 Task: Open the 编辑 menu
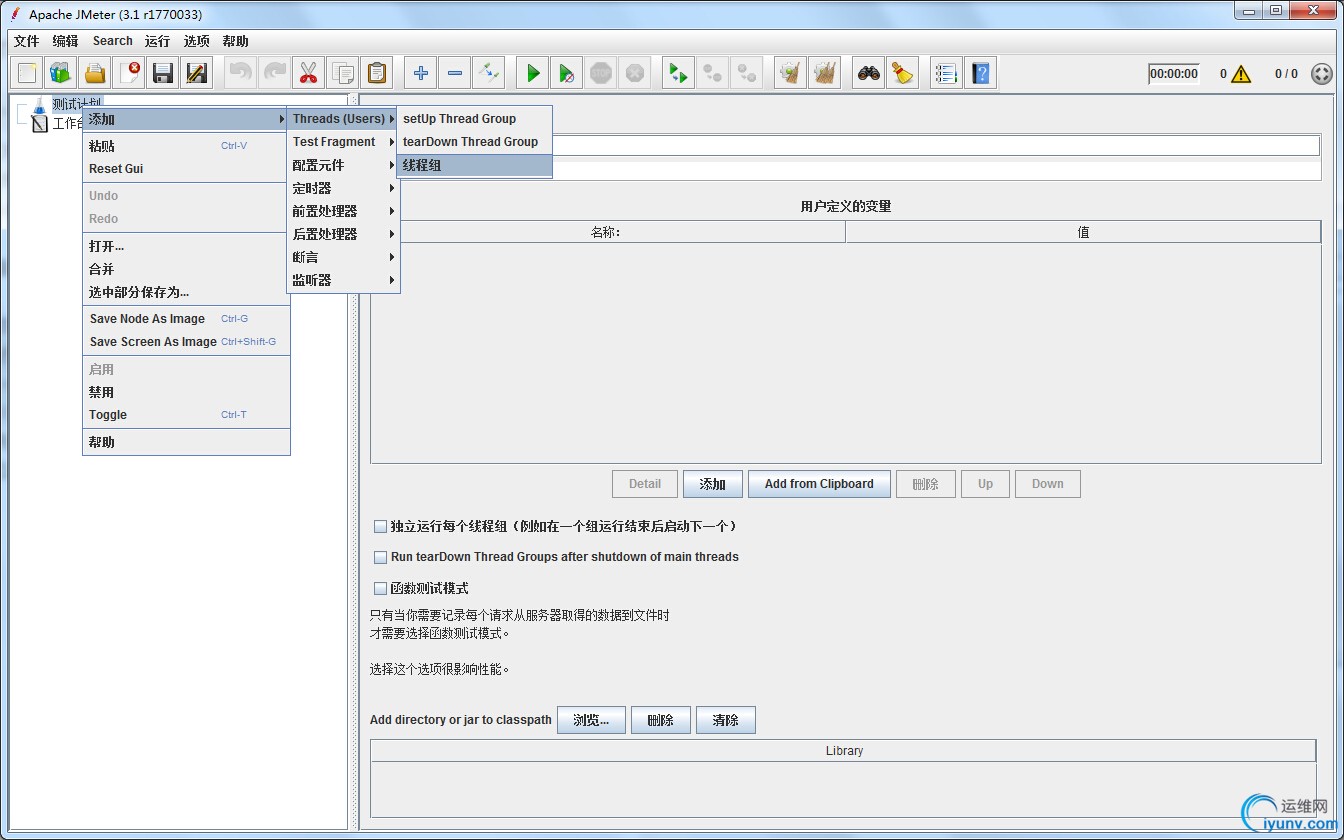point(65,41)
